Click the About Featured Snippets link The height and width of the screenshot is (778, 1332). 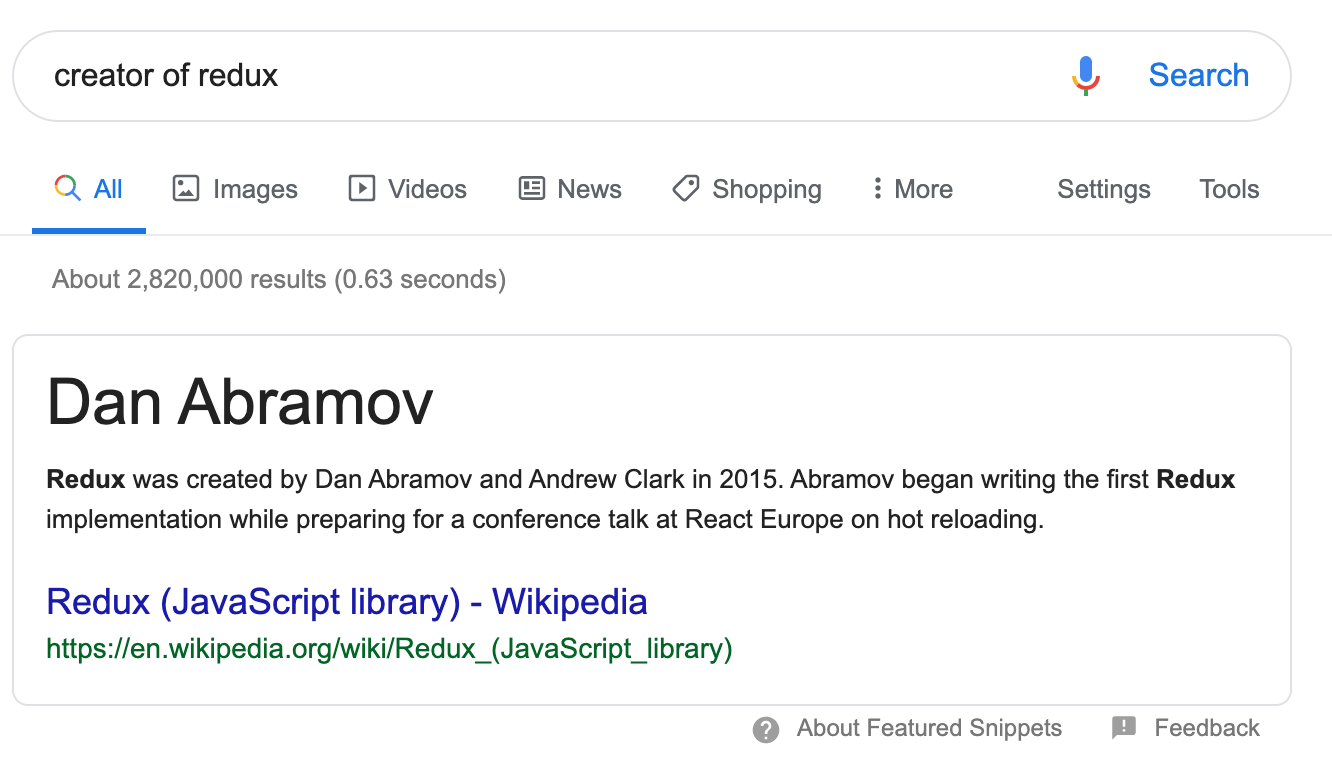929,728
